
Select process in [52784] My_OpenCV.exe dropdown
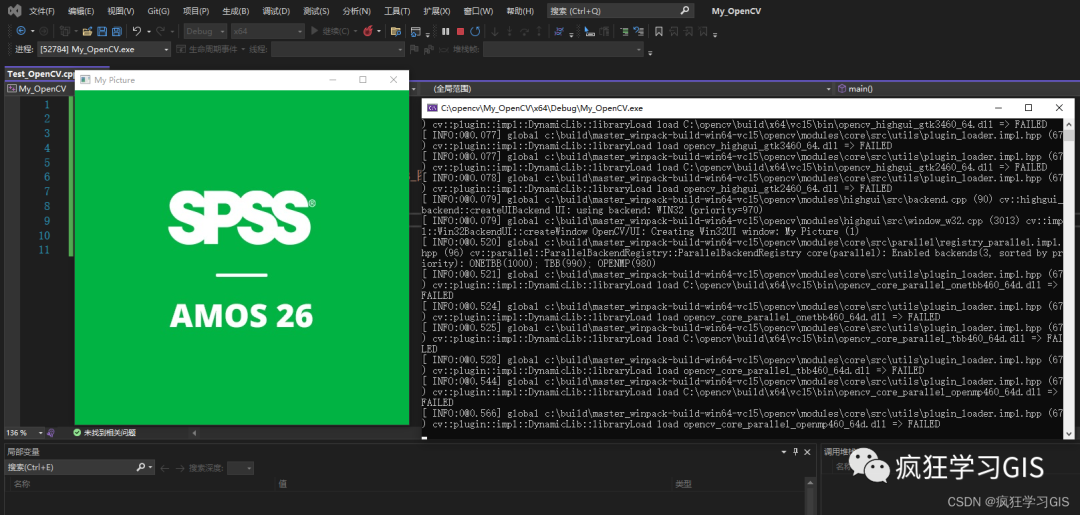pyautogui.click(x=105, y=50)
